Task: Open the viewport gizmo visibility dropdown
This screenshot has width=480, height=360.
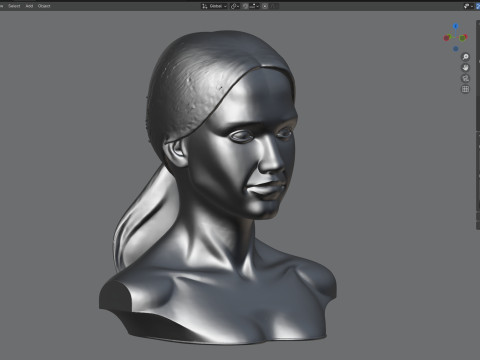Action: click(x=468, y=6)
